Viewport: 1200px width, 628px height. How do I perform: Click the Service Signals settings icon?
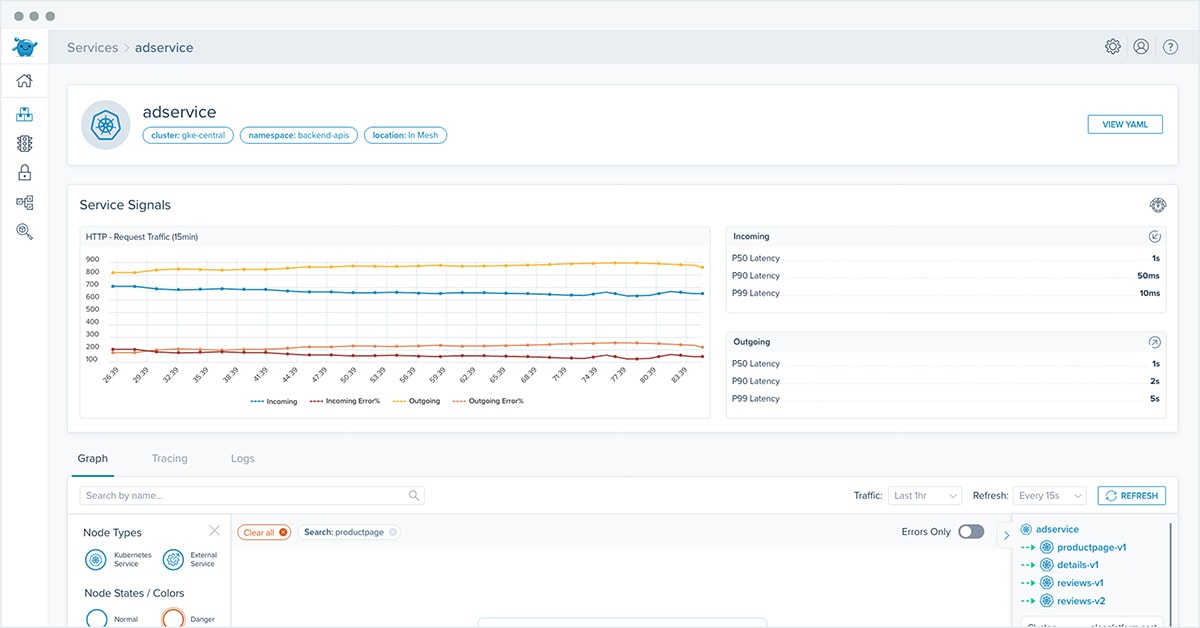(x=1158, y=205)
